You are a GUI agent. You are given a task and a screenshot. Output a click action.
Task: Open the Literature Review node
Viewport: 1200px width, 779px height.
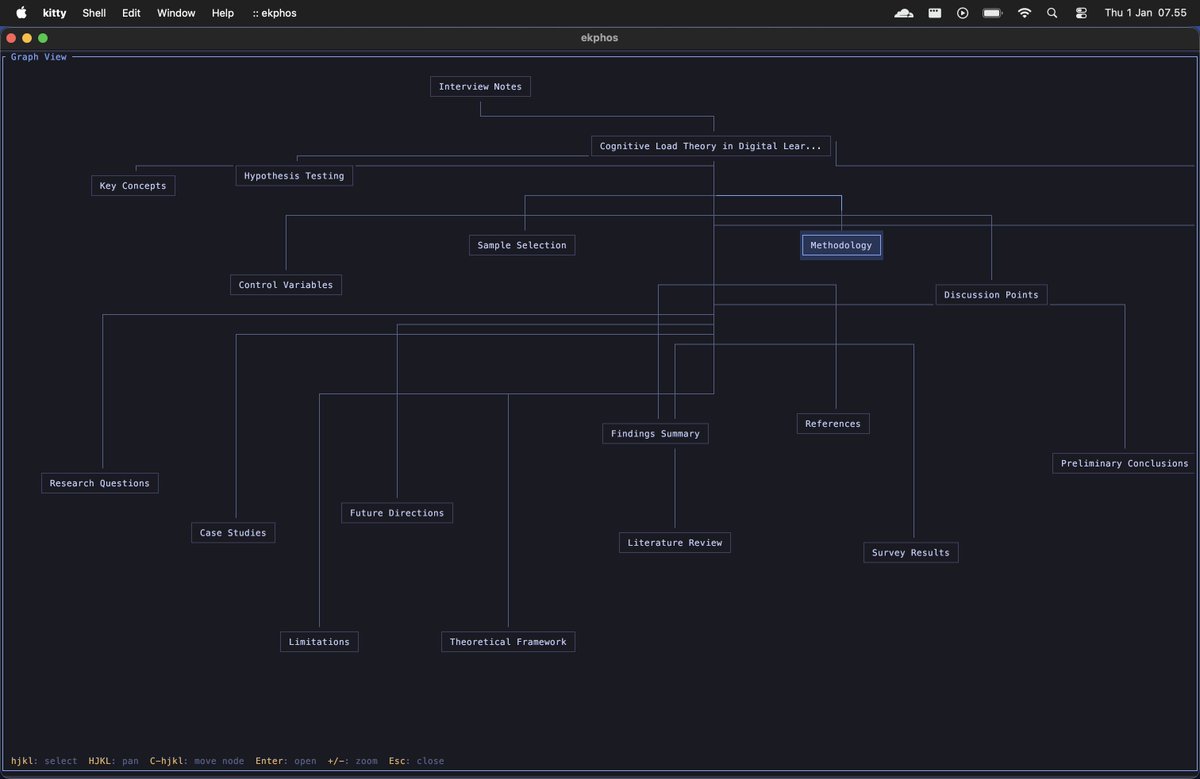pos(675,542)
